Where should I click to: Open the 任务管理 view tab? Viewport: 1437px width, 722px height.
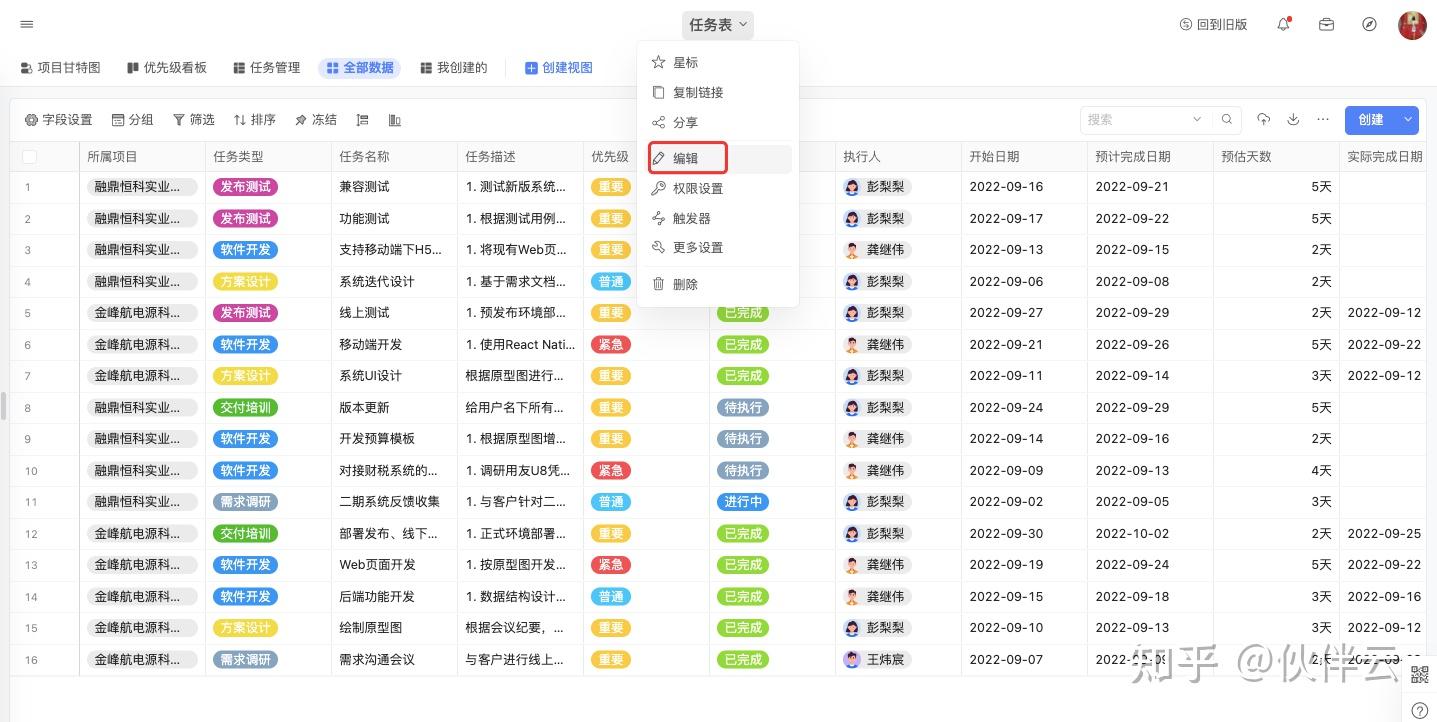tap(267, 68)
